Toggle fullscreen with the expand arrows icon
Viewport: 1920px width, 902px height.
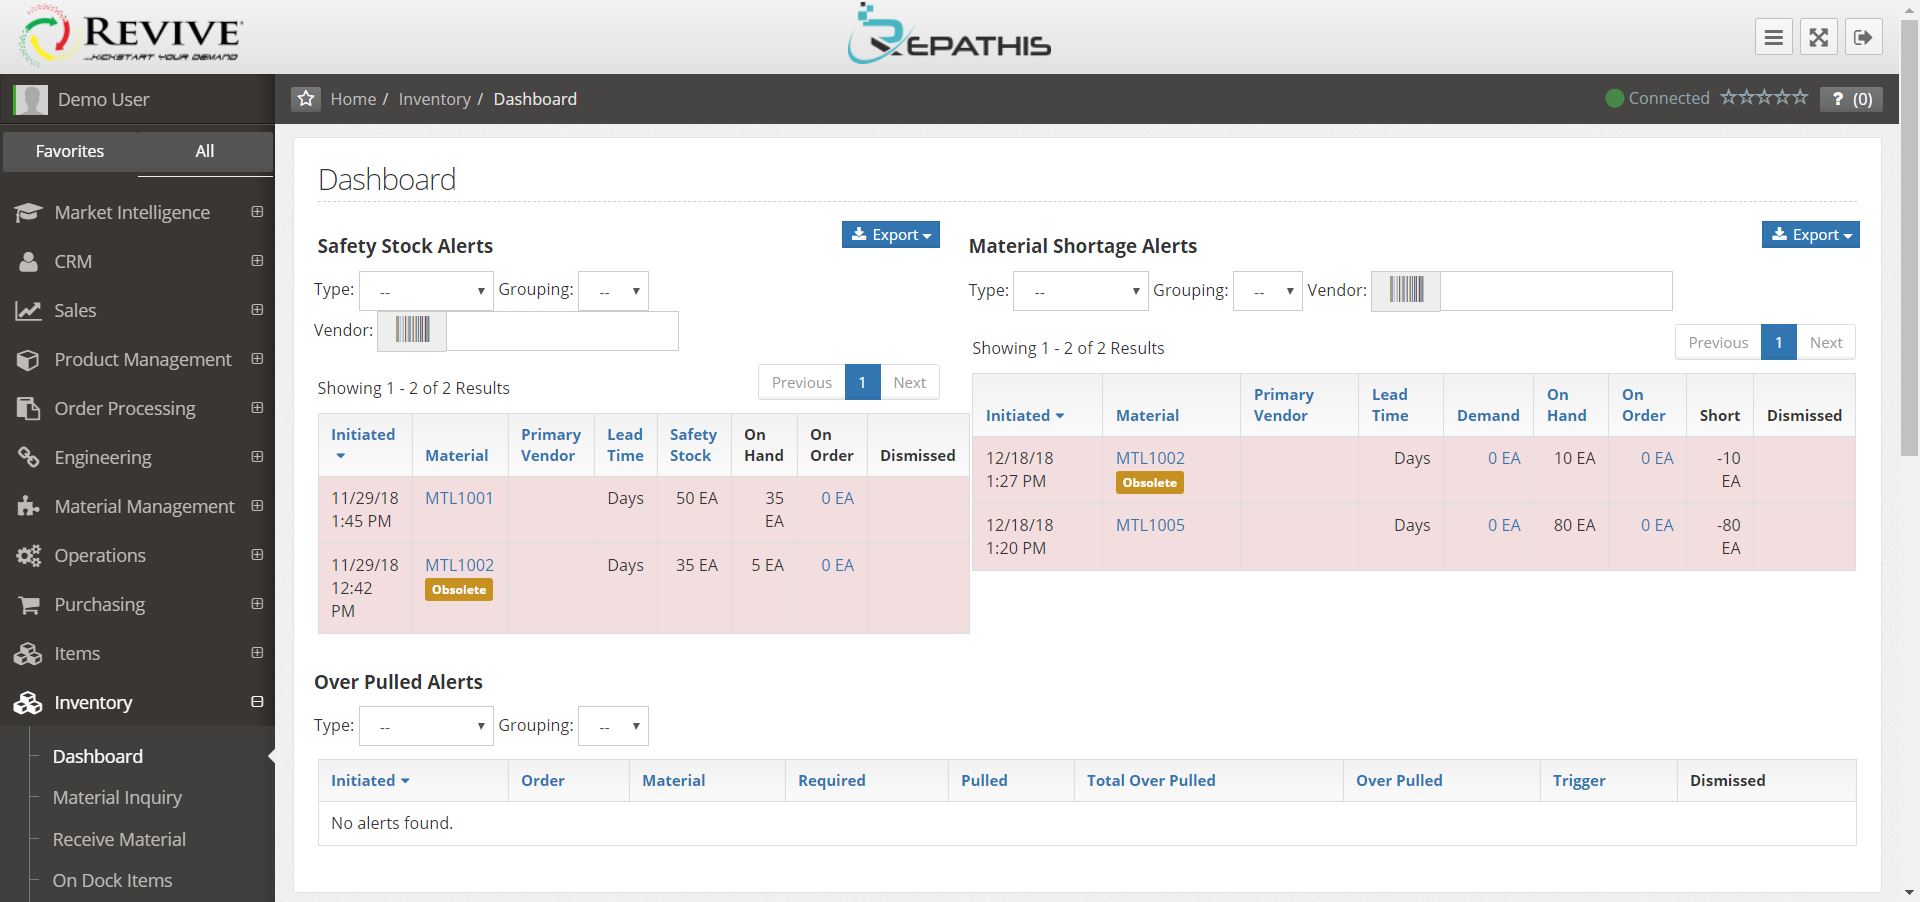coord(1819,37)
